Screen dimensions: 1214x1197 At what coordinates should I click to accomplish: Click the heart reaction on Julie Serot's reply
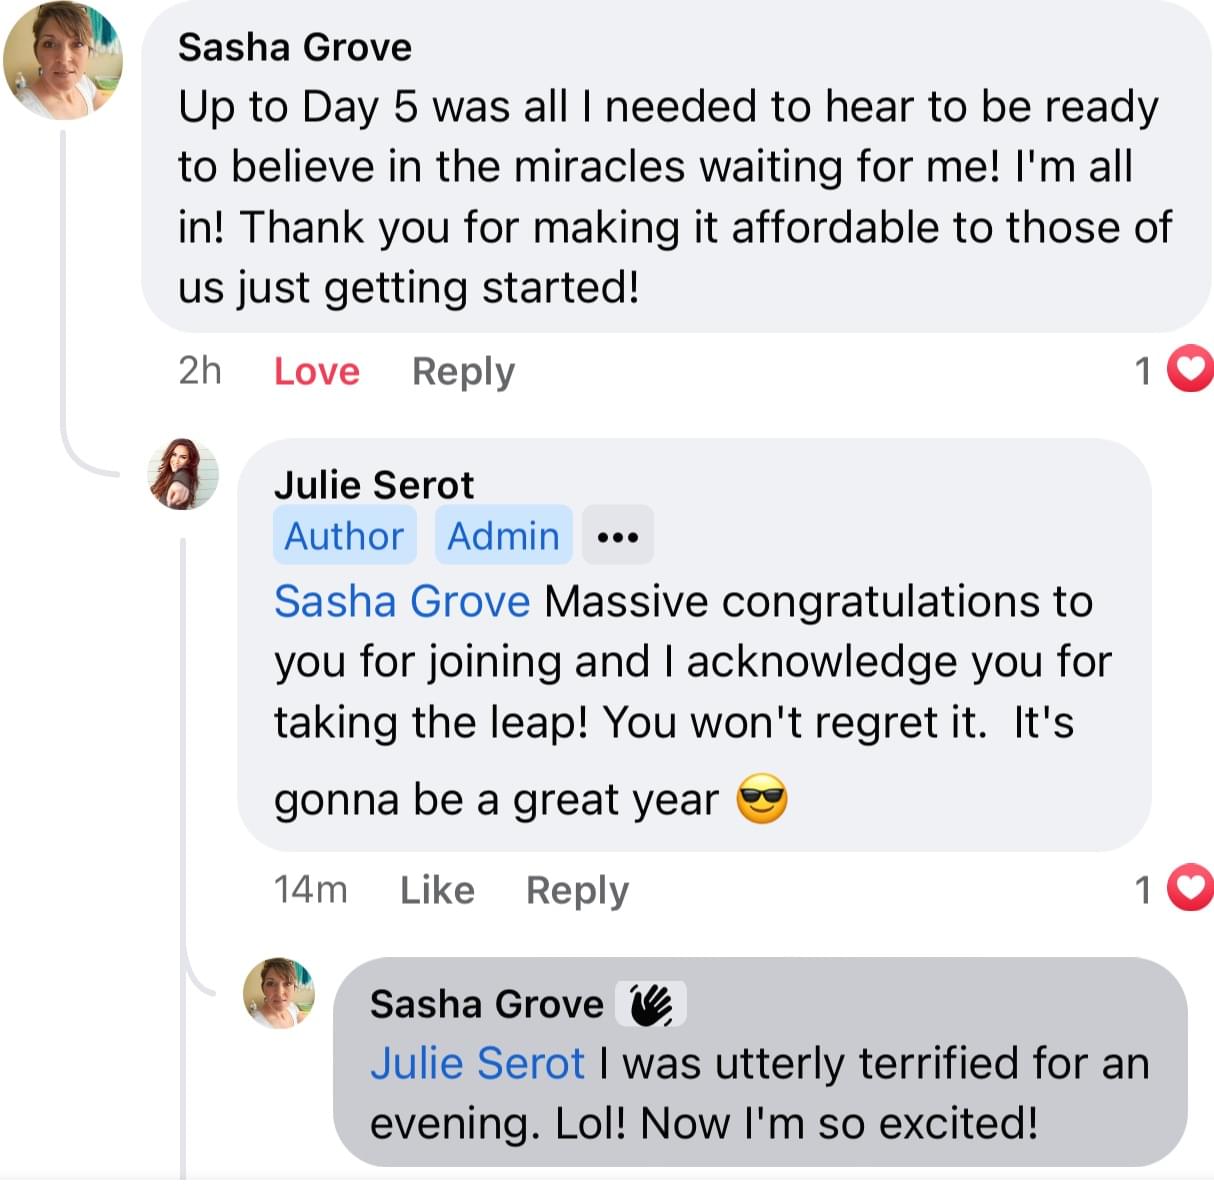pyautogui.click(x=1190, y=888)
